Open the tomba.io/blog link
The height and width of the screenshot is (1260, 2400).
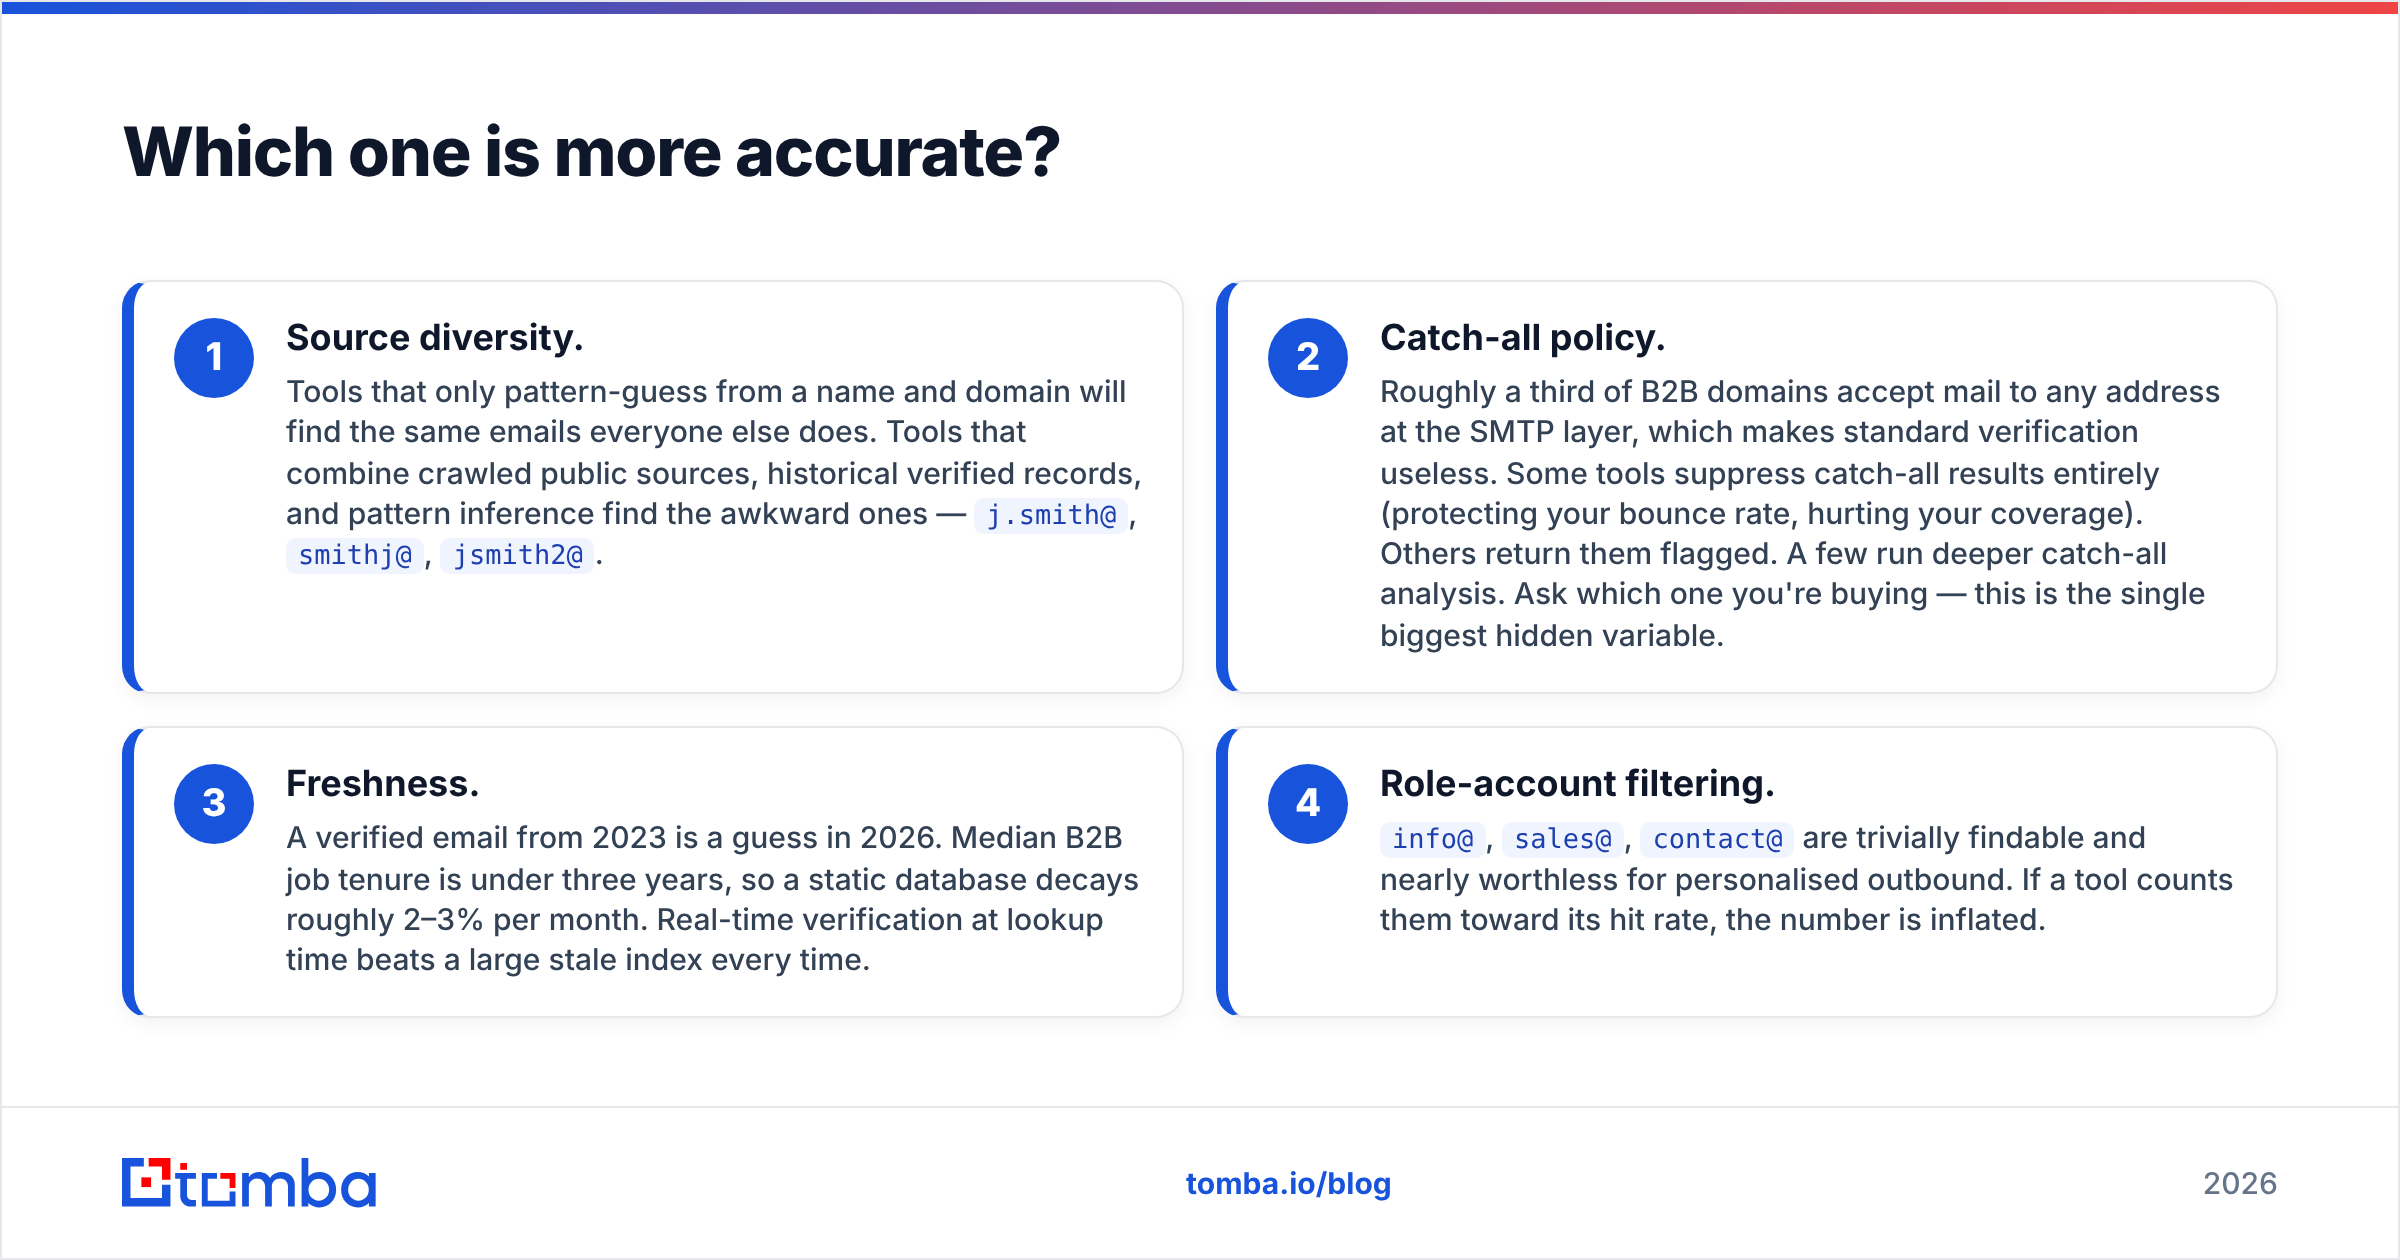coord(1288,1184)
